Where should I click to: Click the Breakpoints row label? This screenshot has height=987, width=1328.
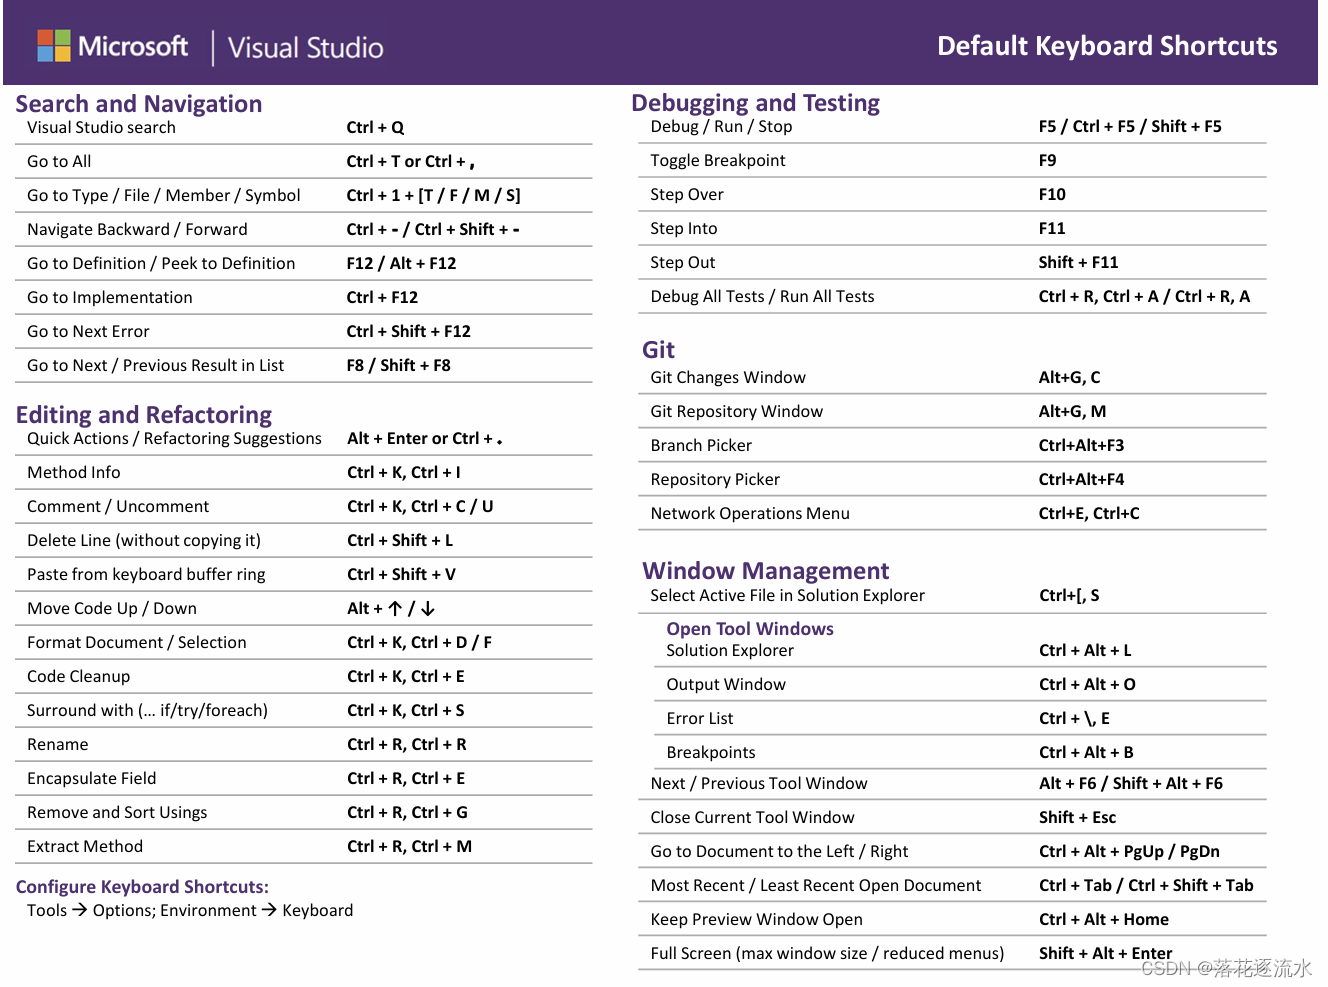pyautogui.click(x=711, y=753)
